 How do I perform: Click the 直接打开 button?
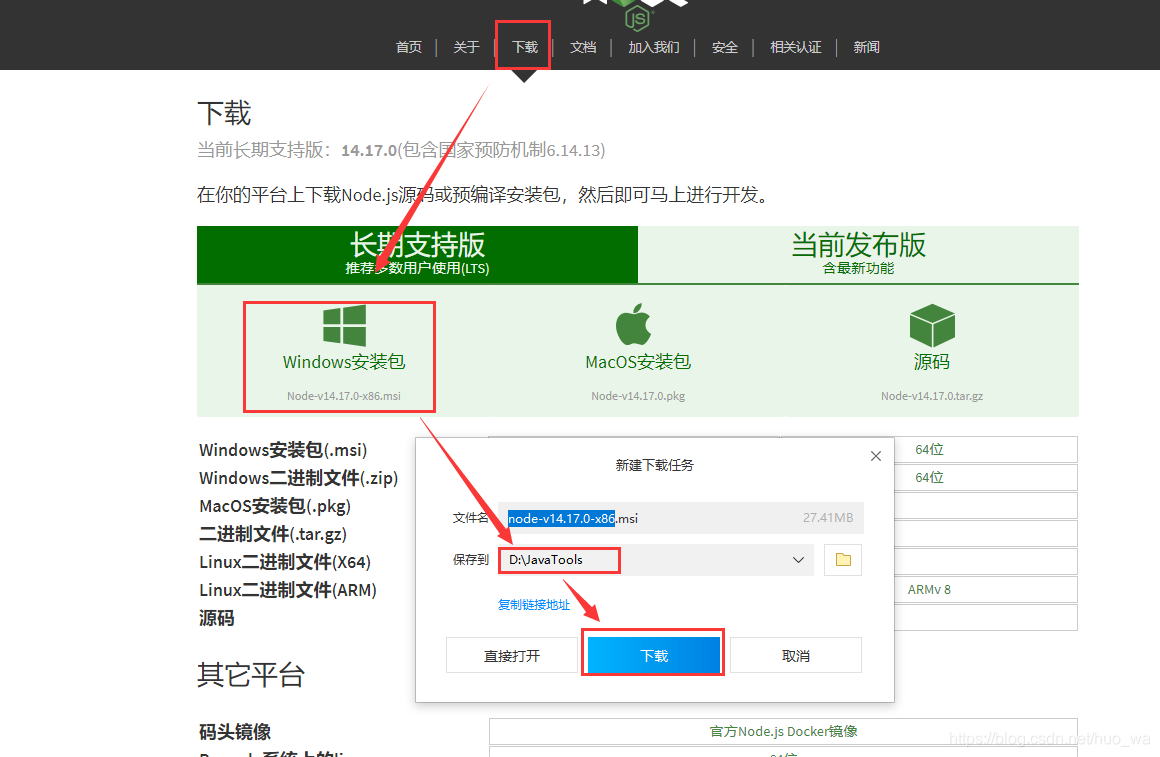click(x=512, y=656)
